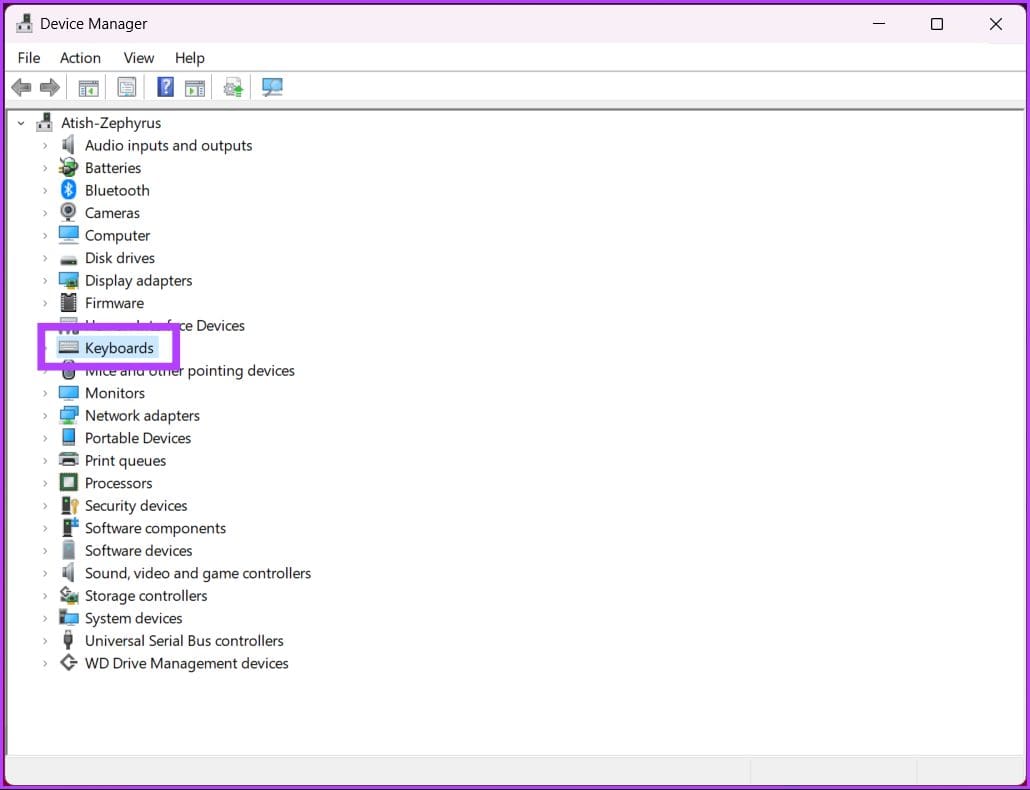This screenshot has height=790, width=1030.
Task: Select the WD Drive Management devices icon
Action: coord(68,663)
